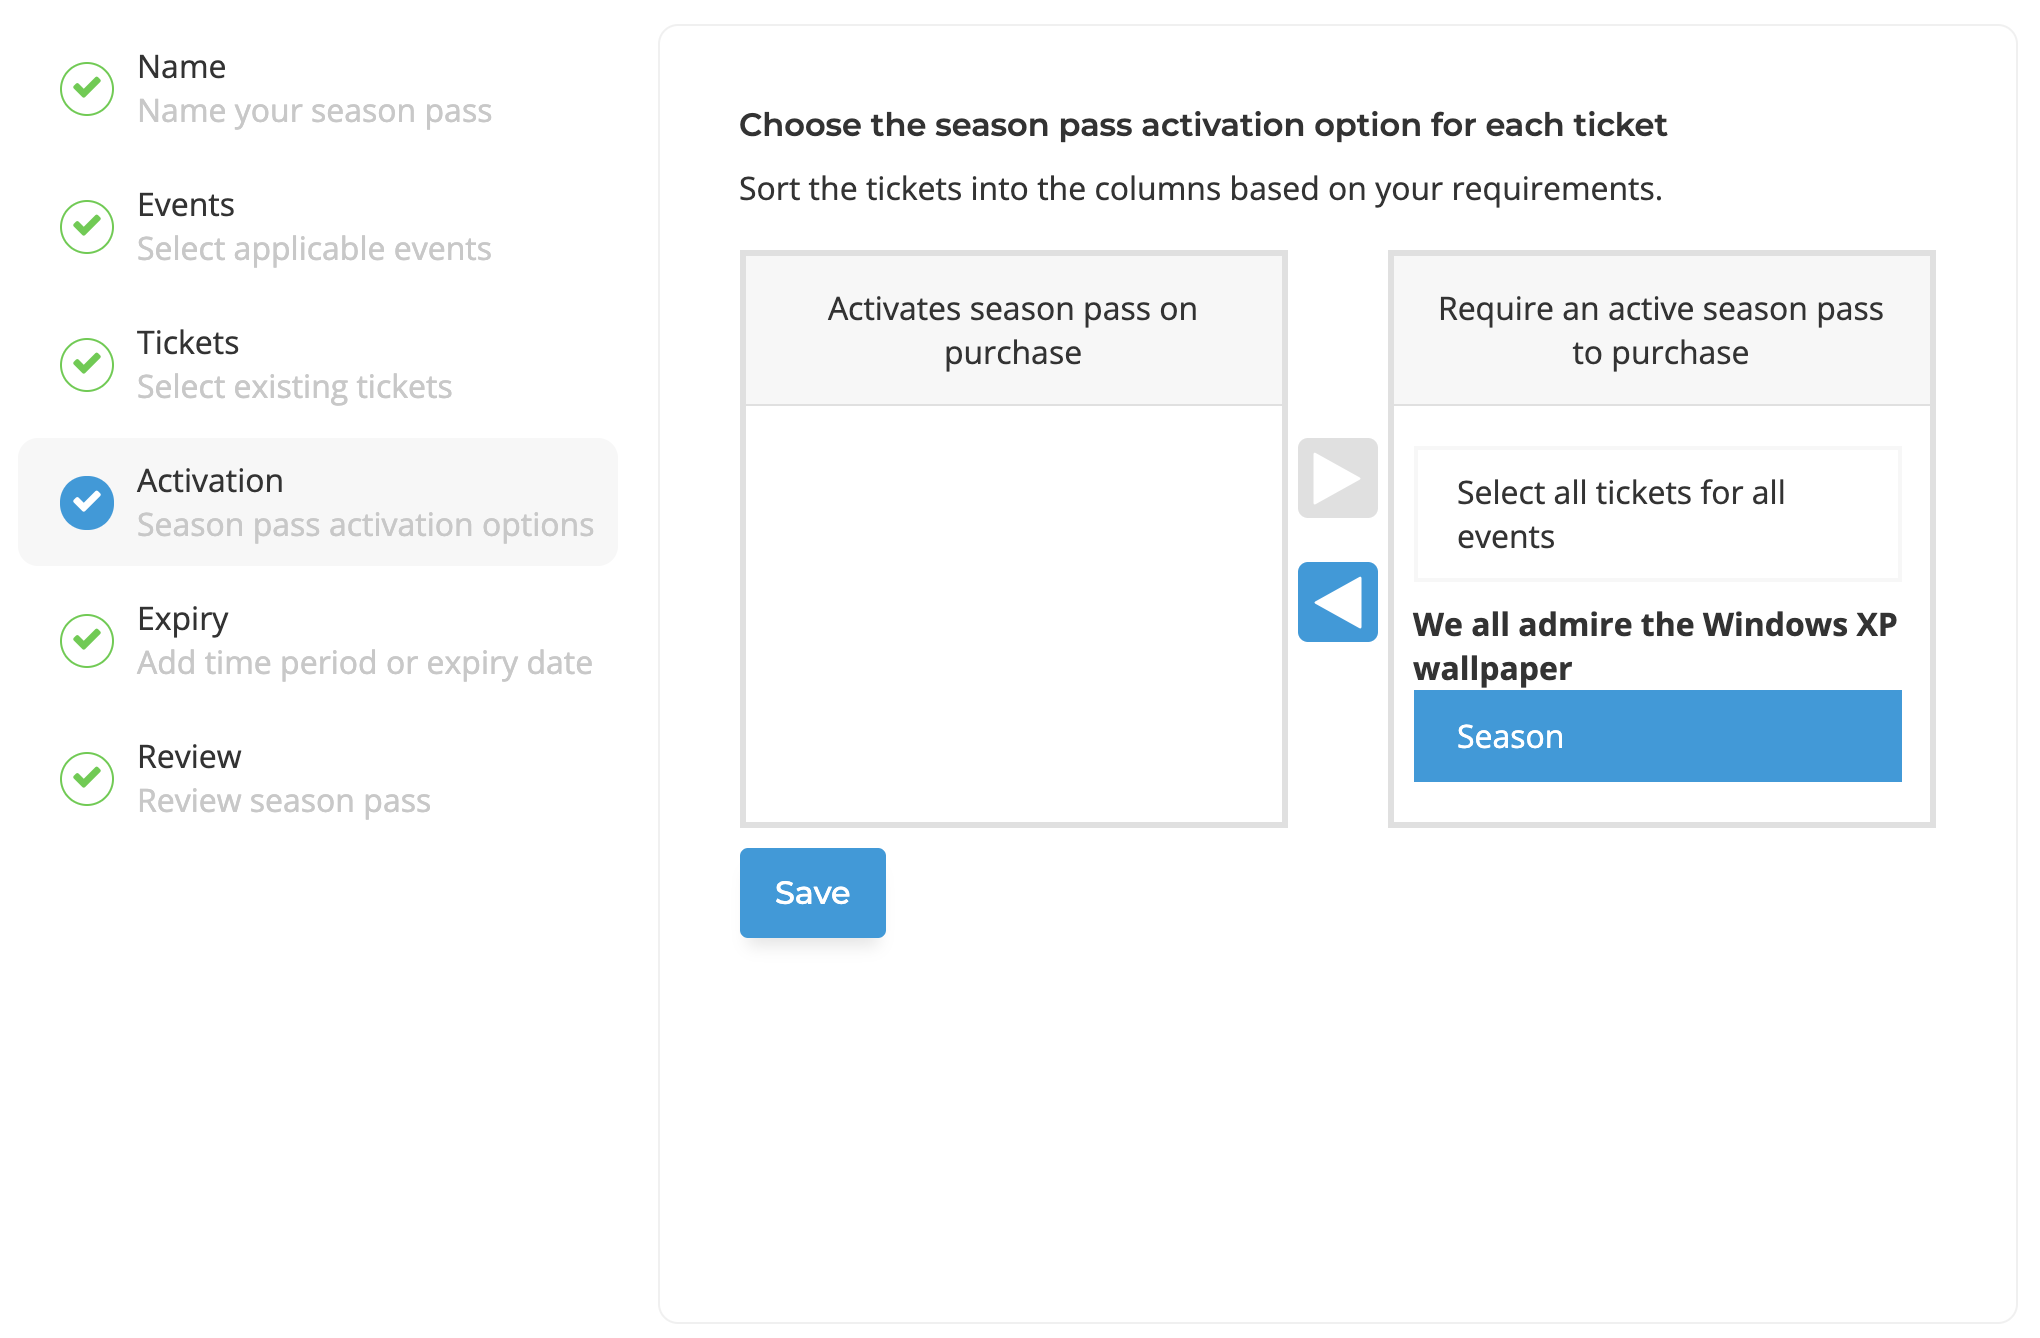Select the highlighted Season ticket item
The width and height of the screenshot is (2040, 1338).
(x=1657, y=736)
